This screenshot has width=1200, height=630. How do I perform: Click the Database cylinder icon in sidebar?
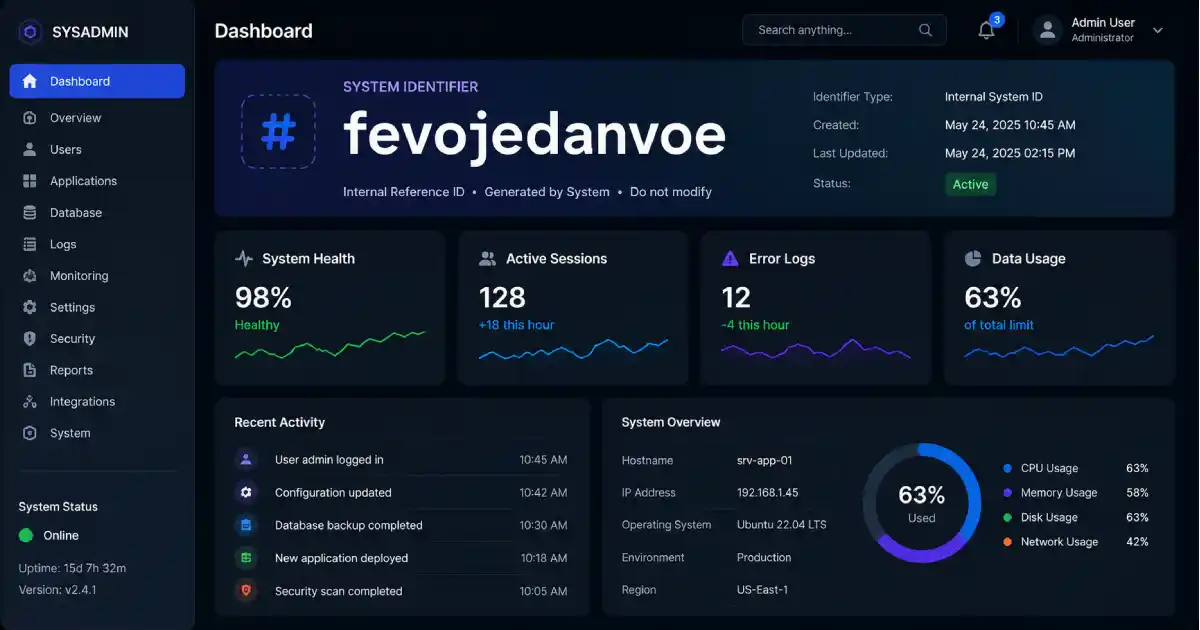click(30, 213)
